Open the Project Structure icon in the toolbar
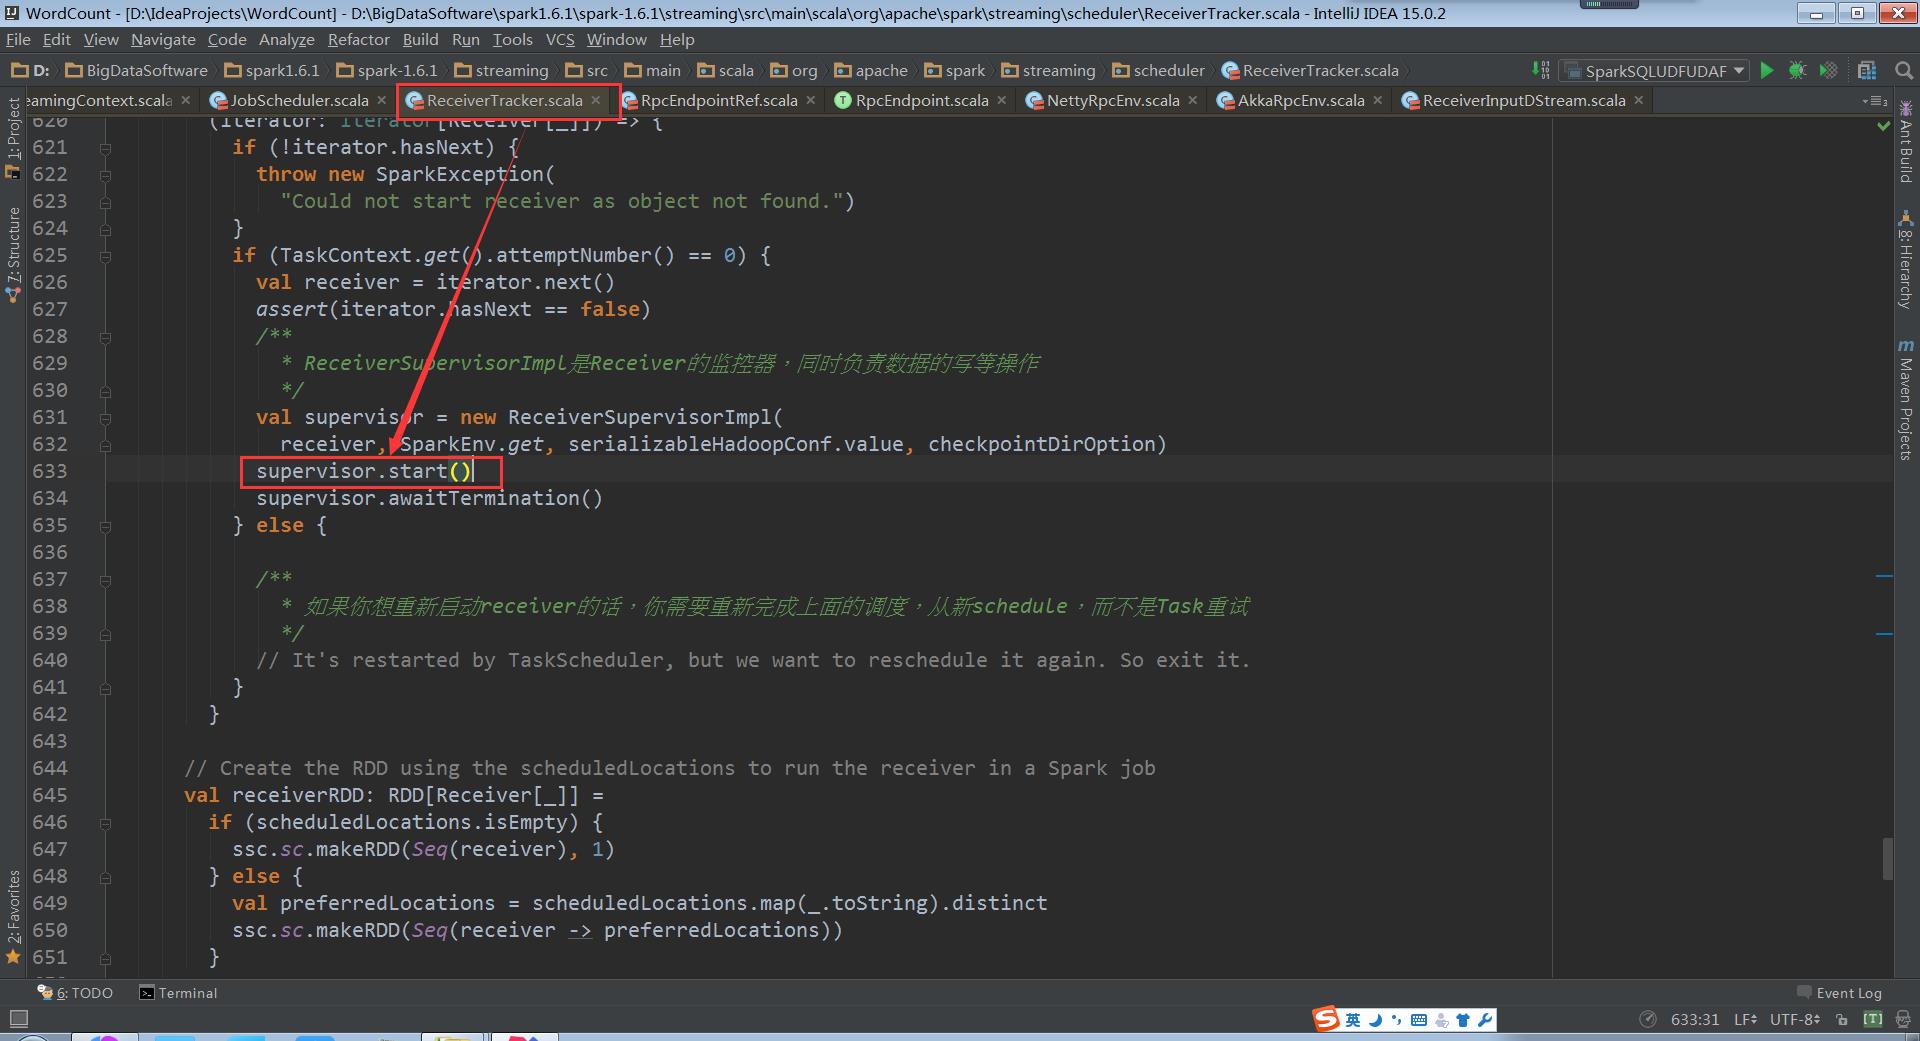The image size is (1920, 1041). pos(1867,70)
